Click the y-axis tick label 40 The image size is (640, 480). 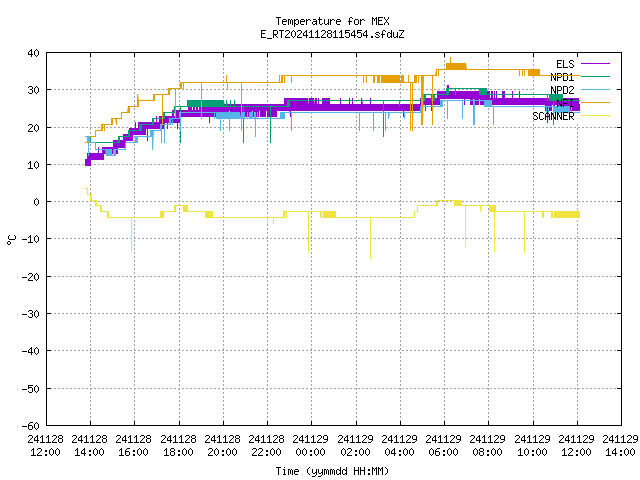pos(33,53)
